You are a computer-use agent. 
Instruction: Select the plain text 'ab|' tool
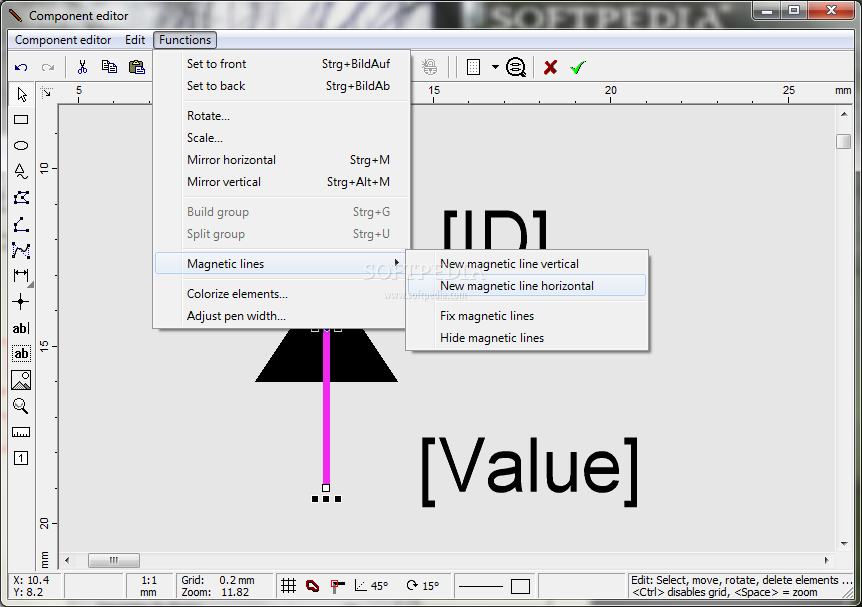click(21, 328)
